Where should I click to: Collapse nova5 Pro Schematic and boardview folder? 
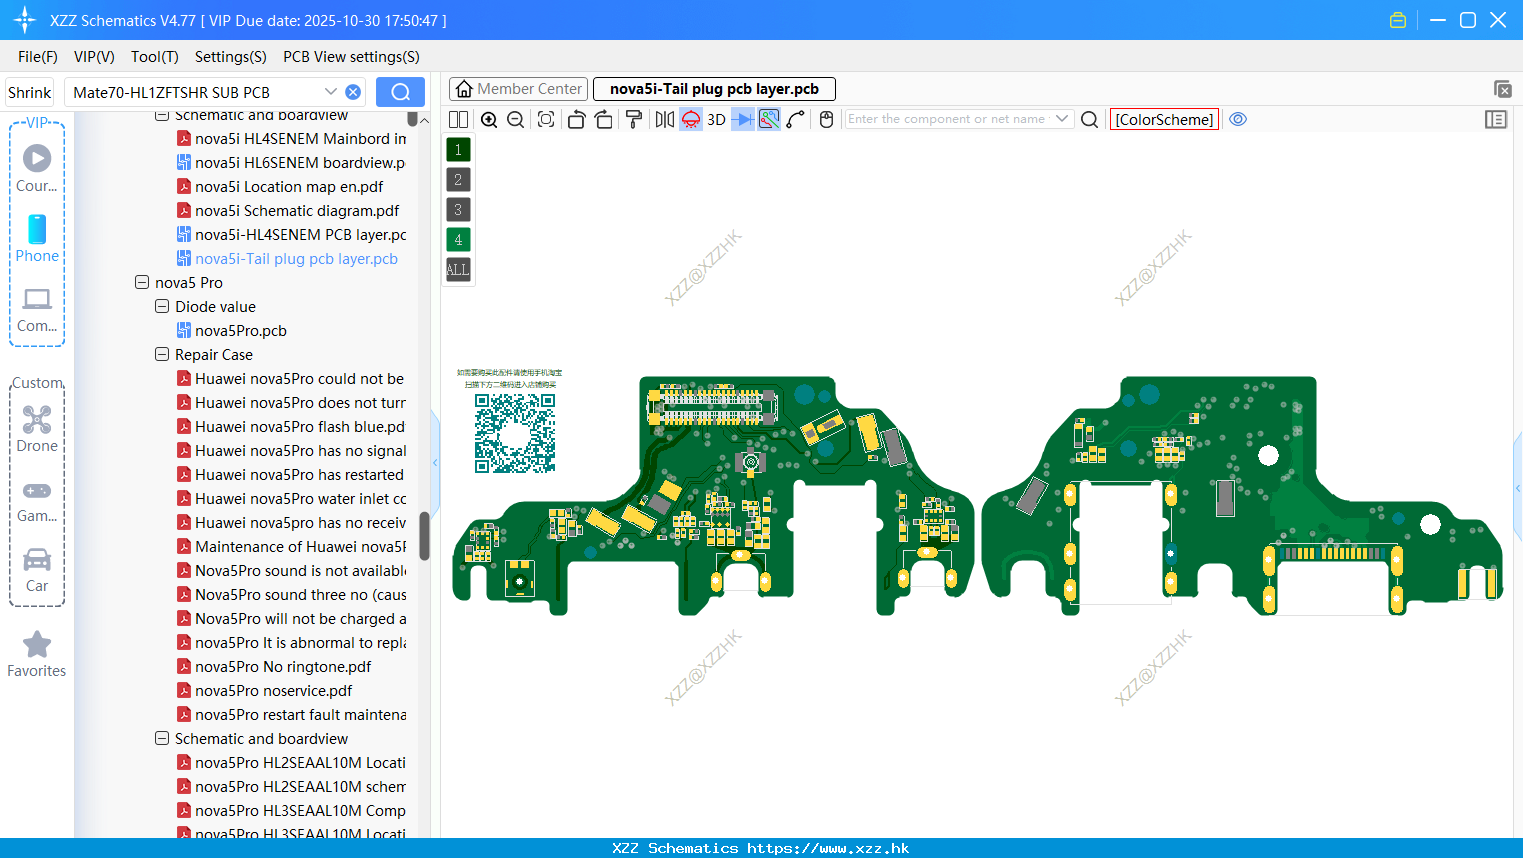coord(162,739)
